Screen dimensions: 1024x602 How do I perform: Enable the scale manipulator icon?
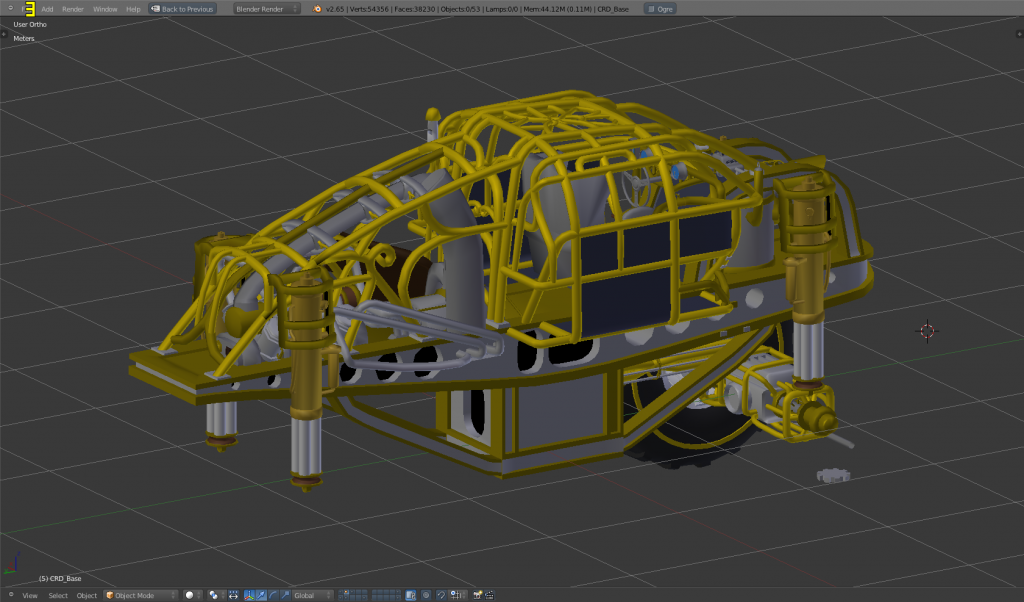(285, 595)
